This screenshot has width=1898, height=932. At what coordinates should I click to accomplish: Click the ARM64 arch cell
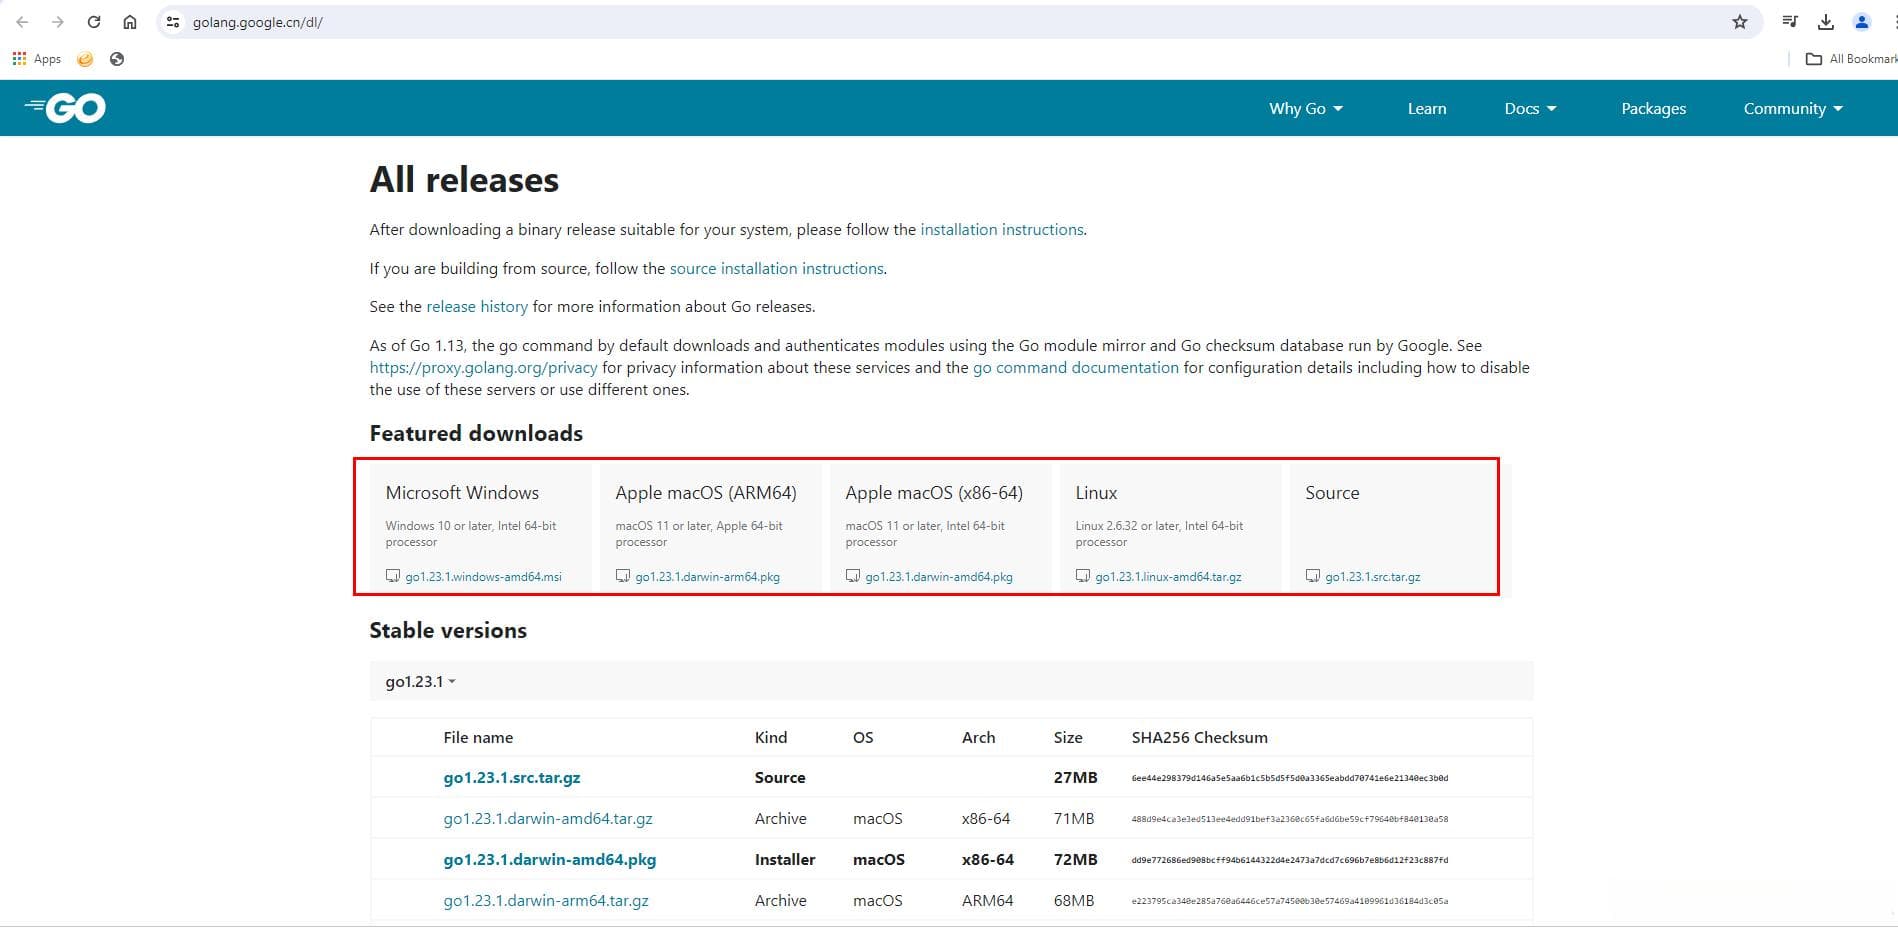pyautogui.click(x=987, y=901)
